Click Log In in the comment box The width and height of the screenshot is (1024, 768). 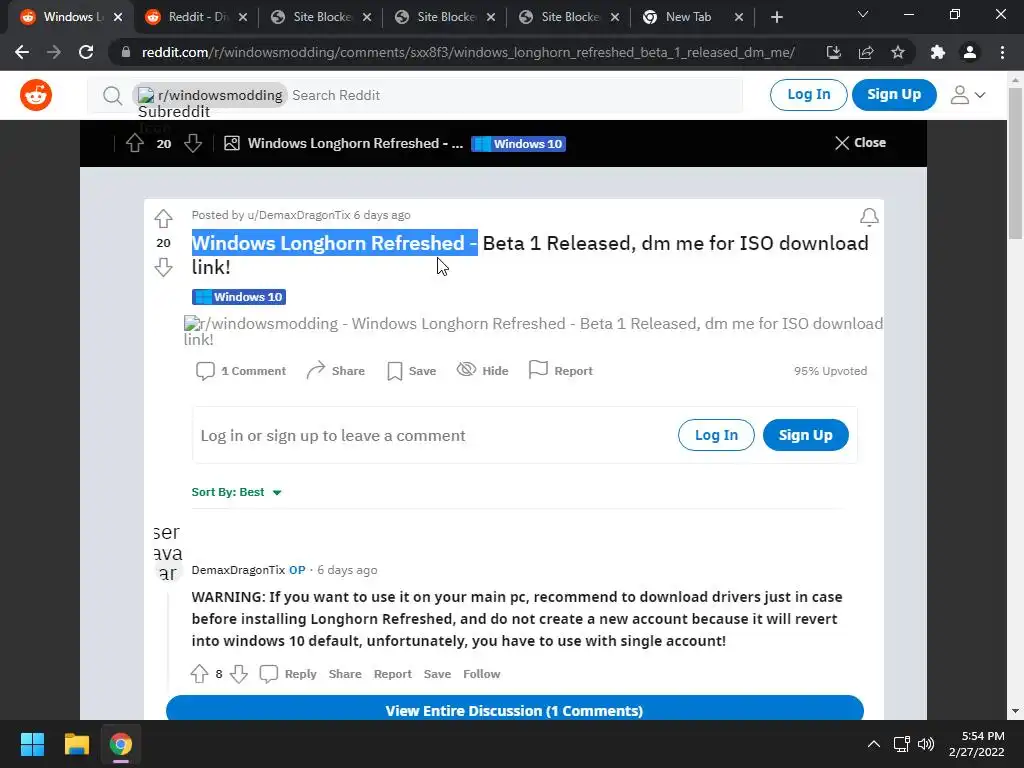(x=716, y=435)
